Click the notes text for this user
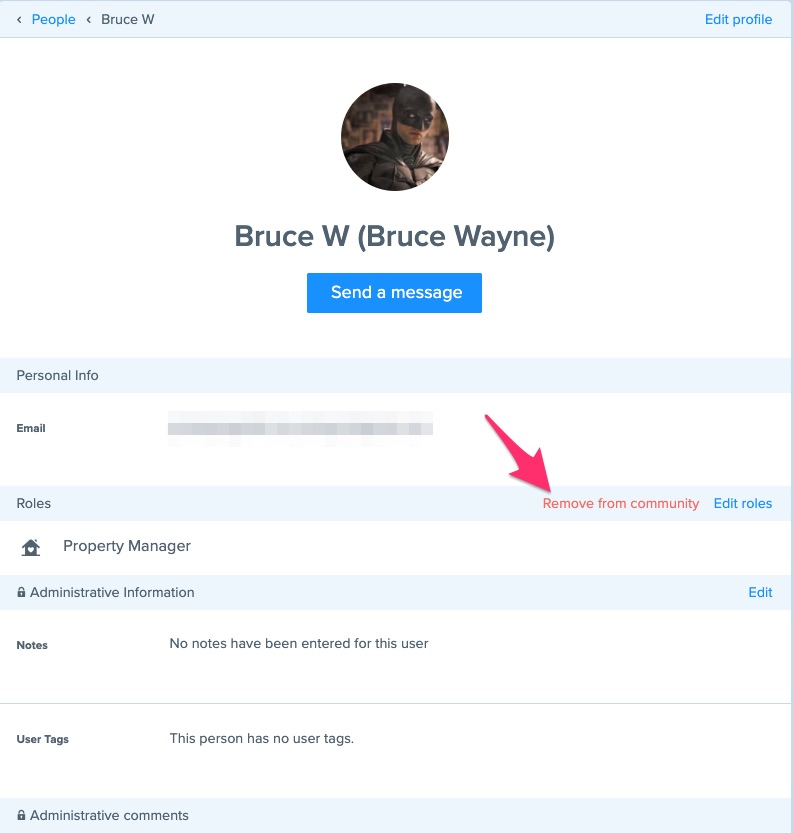 (x=298, y=643)
